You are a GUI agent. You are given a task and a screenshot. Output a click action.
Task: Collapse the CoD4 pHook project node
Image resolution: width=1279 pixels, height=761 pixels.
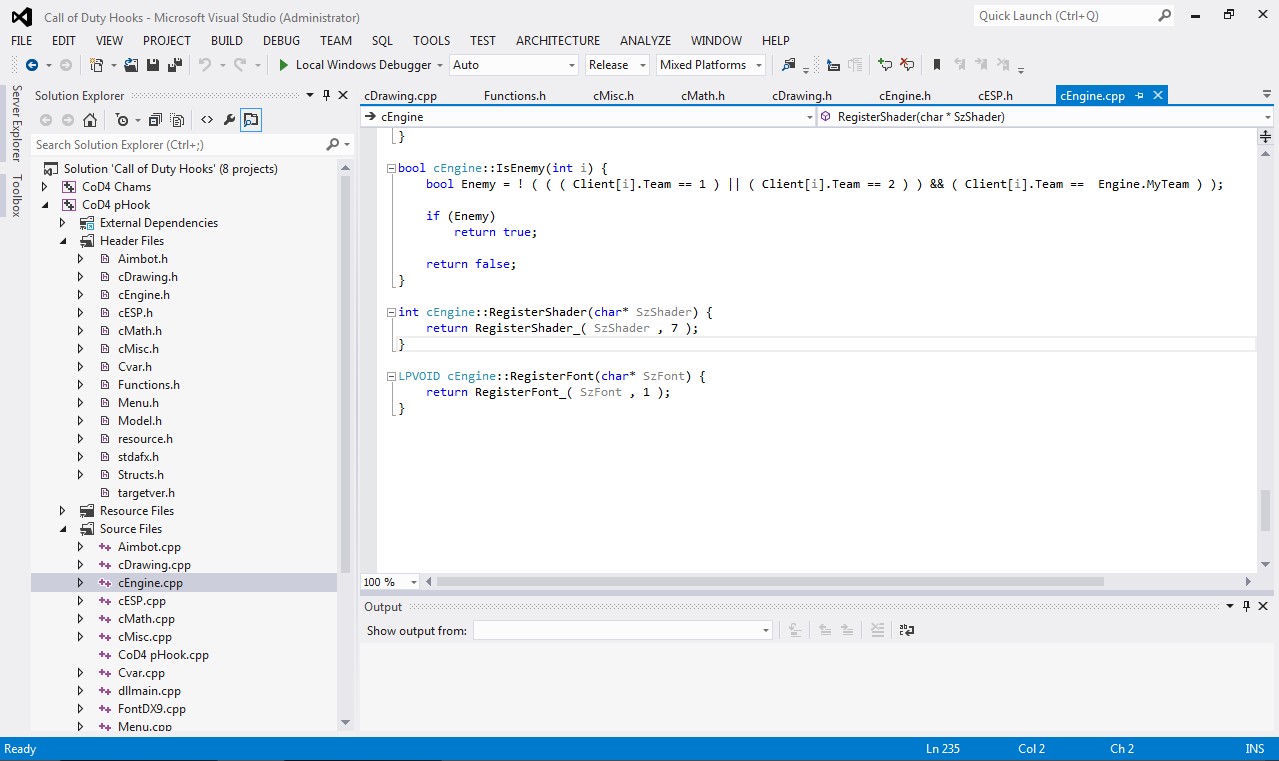44,205
